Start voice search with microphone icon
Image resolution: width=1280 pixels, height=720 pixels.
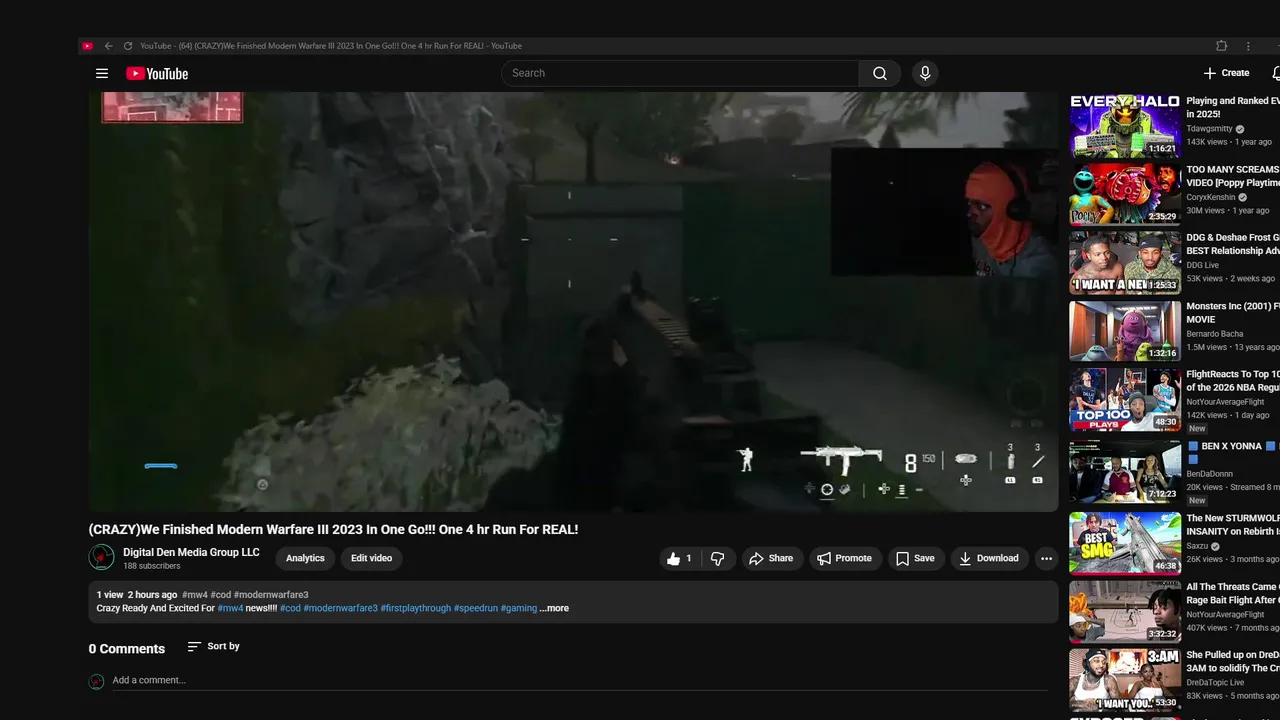[925, 73]
